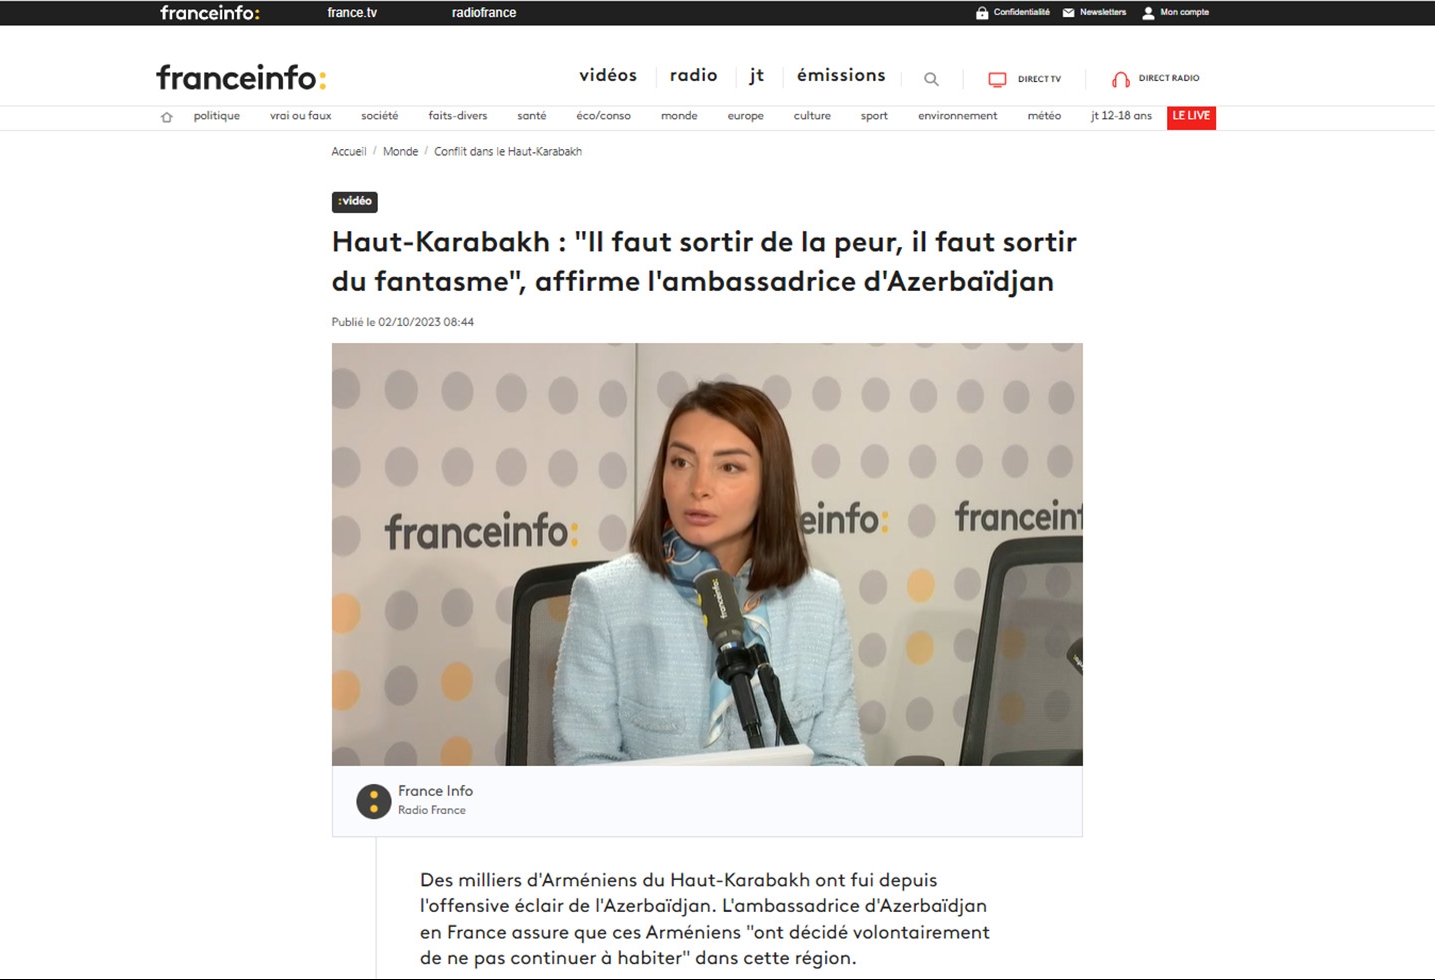
Task: Click the Direct Radio headphones icon
Action: click(x=1121, y=79)
